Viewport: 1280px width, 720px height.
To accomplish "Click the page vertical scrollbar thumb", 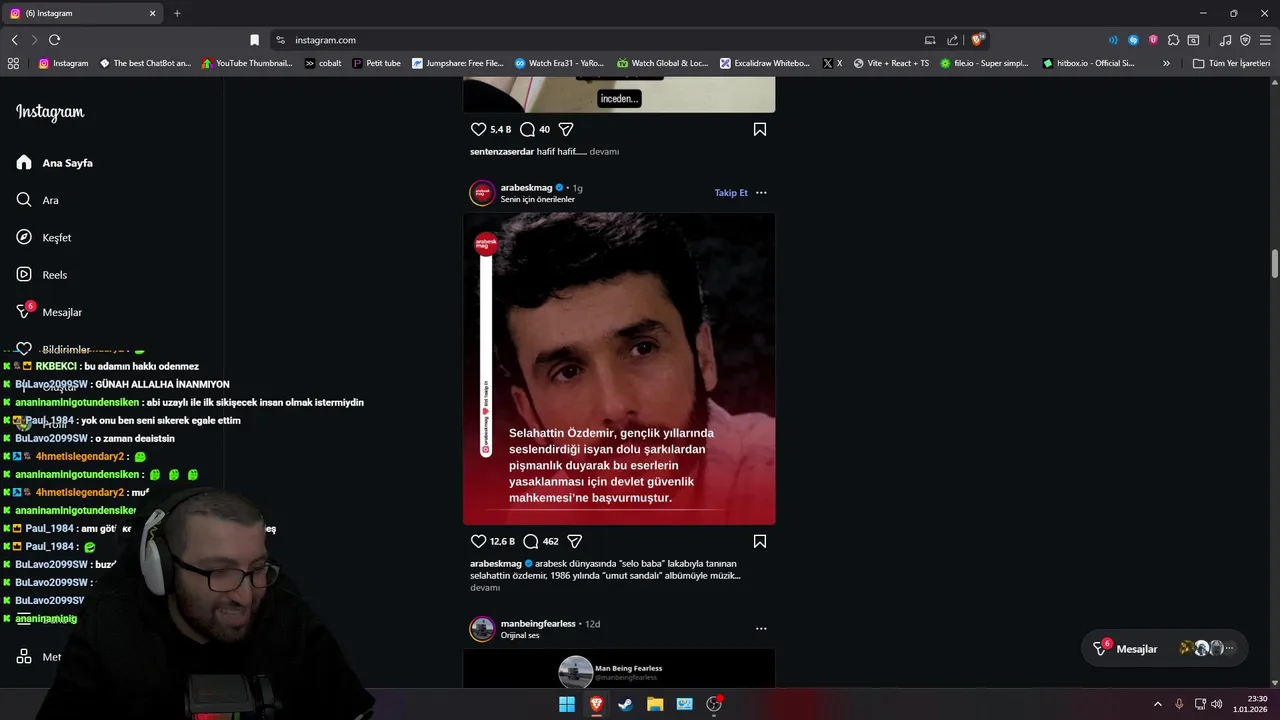I will pos(1275,264).
